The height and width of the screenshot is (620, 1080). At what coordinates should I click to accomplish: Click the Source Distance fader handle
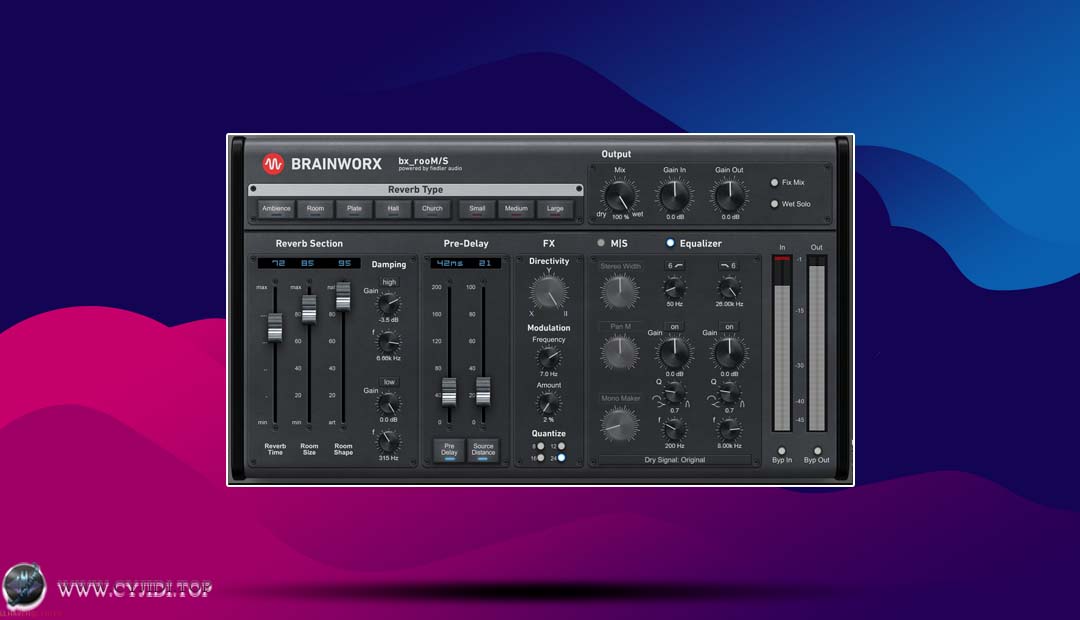(484, 391)
